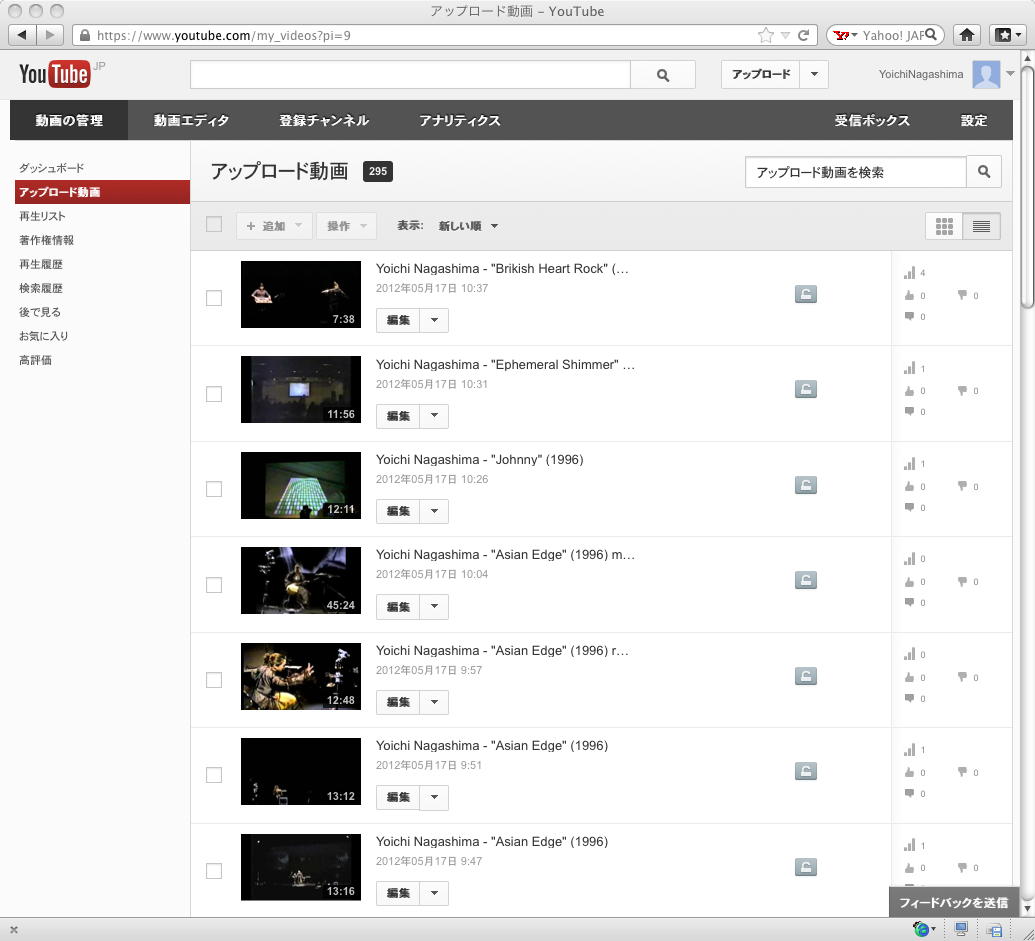Click thumbs-down icon for Ephemeral Shimmer
The height and width of the screenshot is (941, 1035).
coord(962,391)
